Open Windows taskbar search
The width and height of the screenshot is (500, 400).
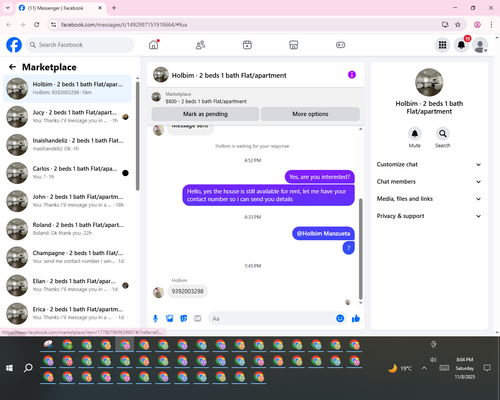point(28,368)
